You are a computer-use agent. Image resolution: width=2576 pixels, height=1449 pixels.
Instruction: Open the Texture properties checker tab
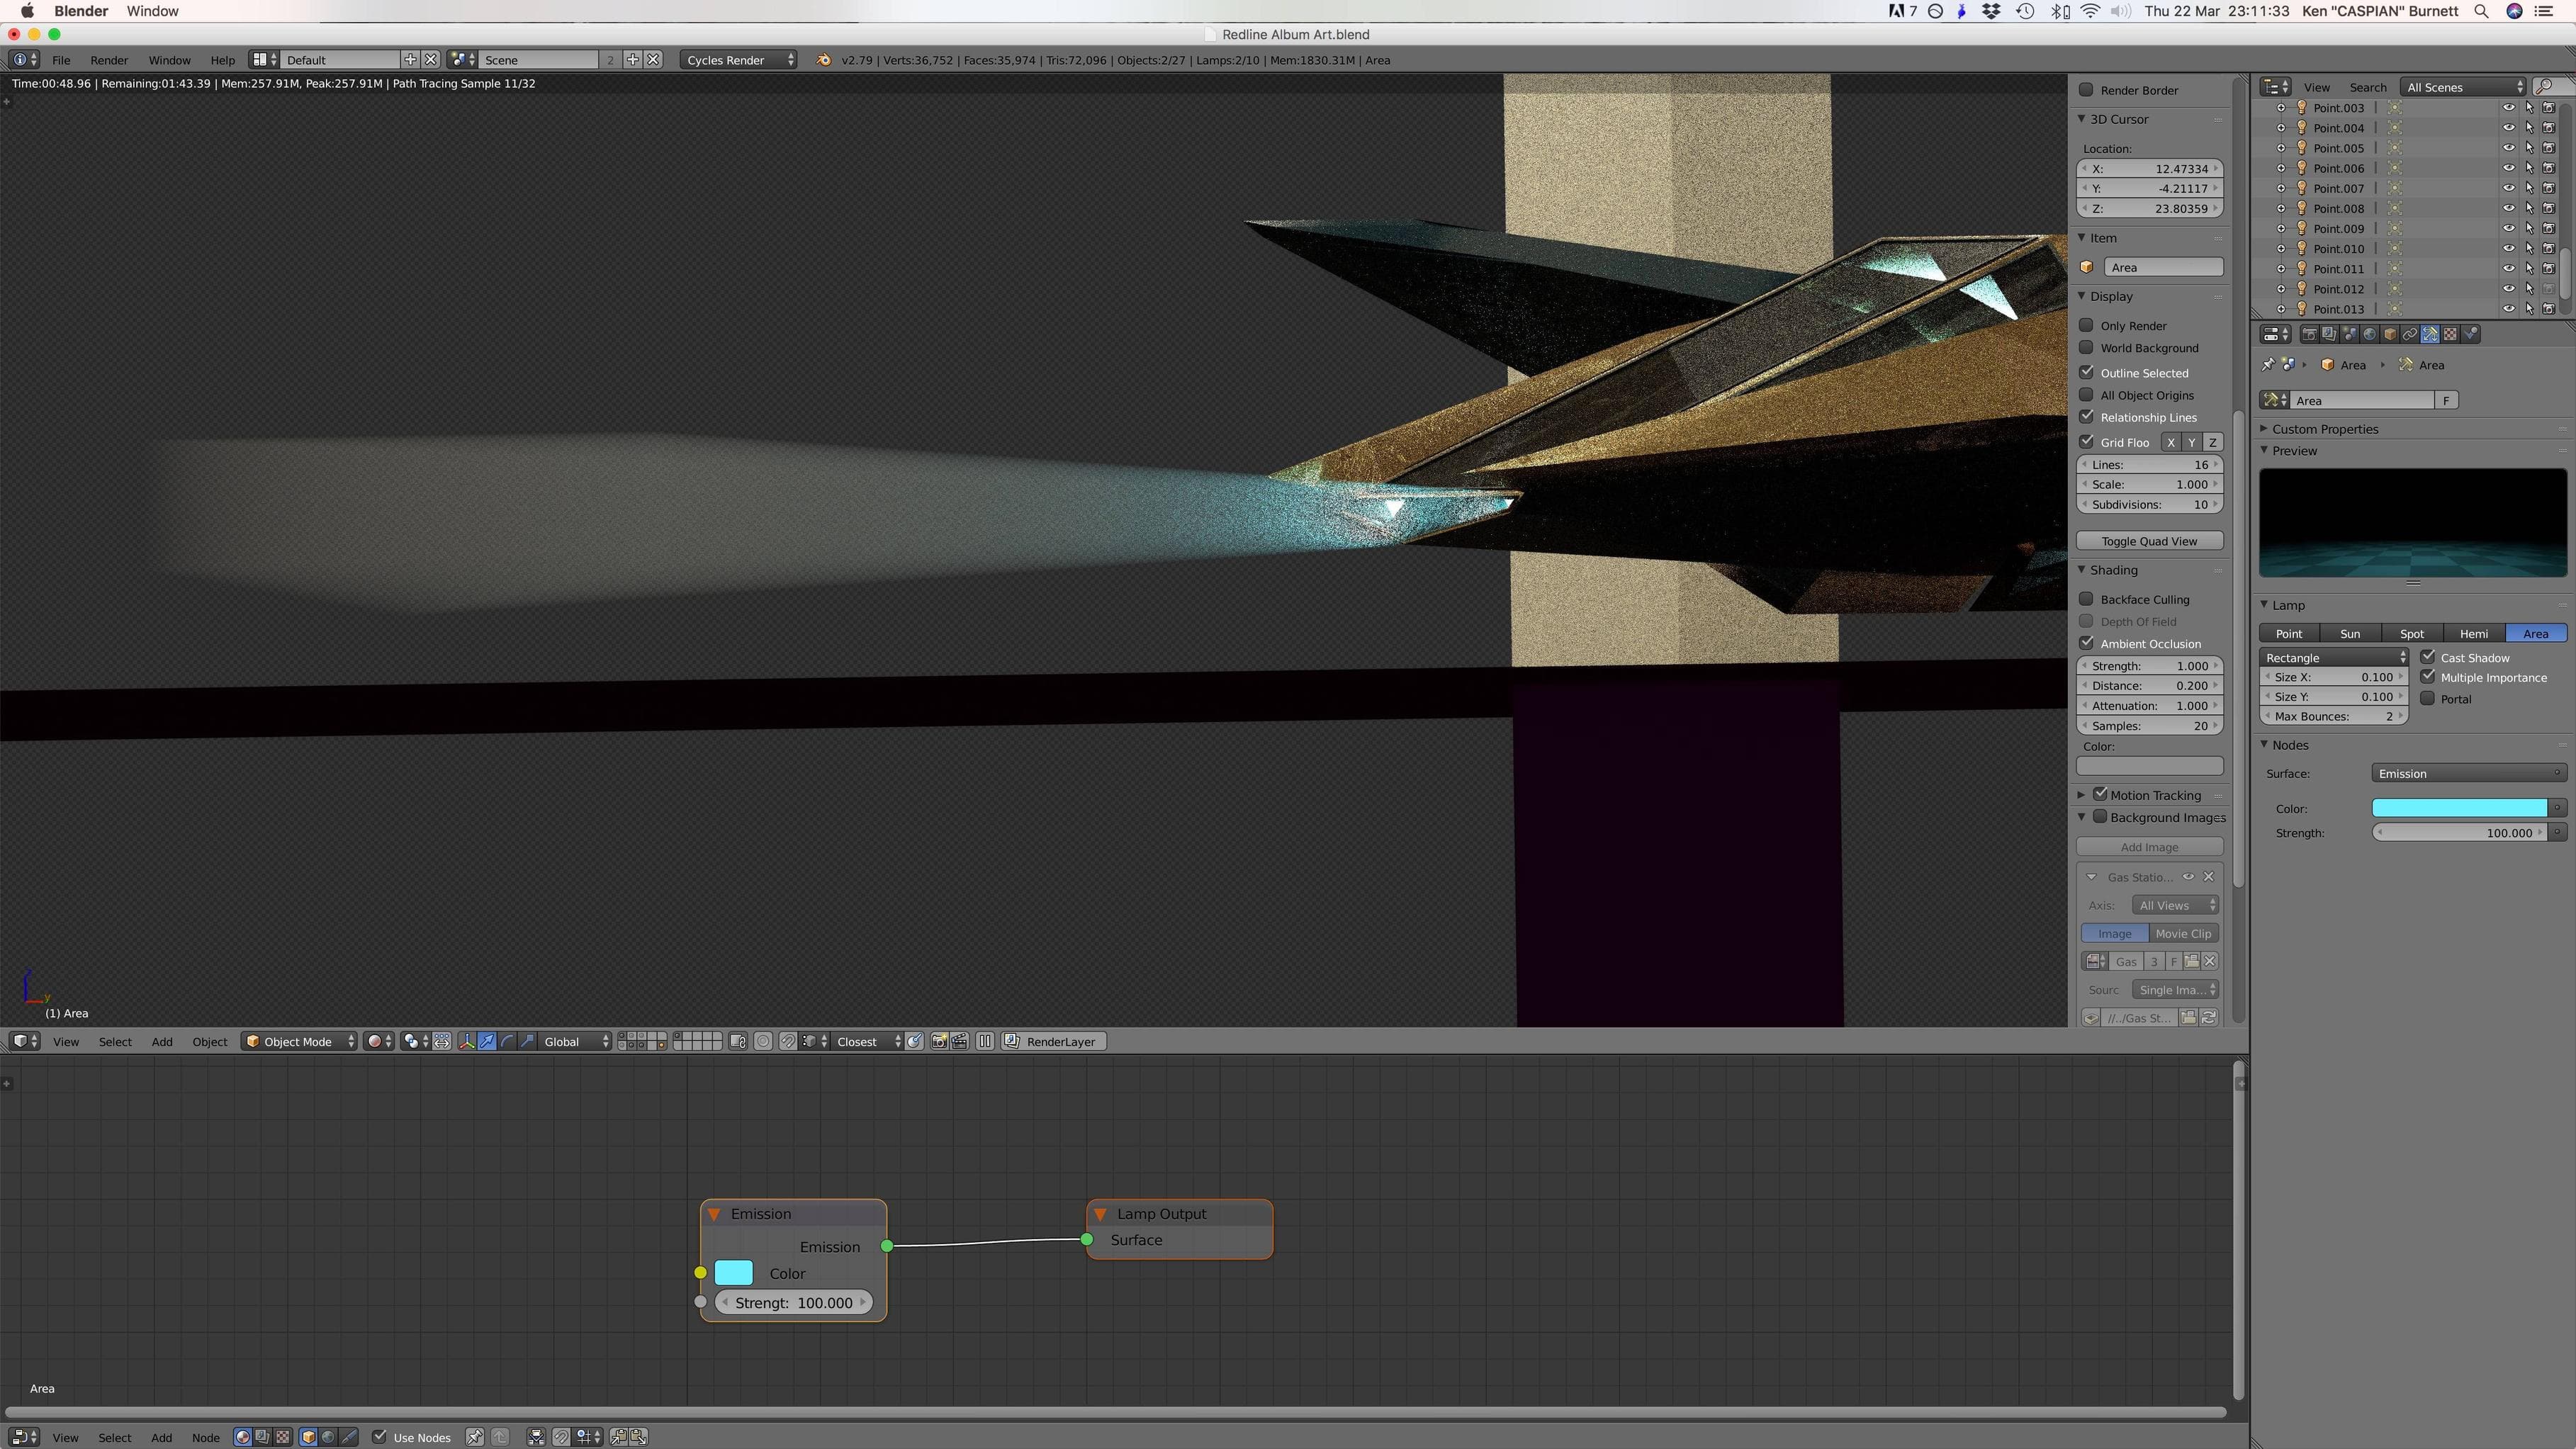pos(2450,334)
